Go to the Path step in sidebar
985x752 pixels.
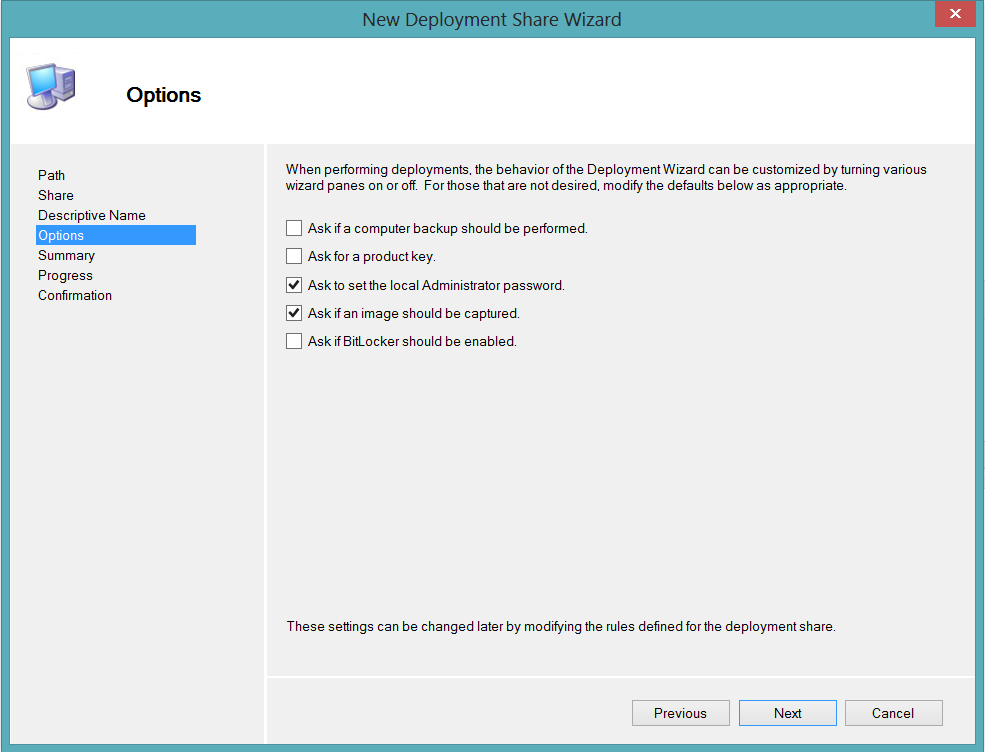pyautogui.click(x=52, y=175)
